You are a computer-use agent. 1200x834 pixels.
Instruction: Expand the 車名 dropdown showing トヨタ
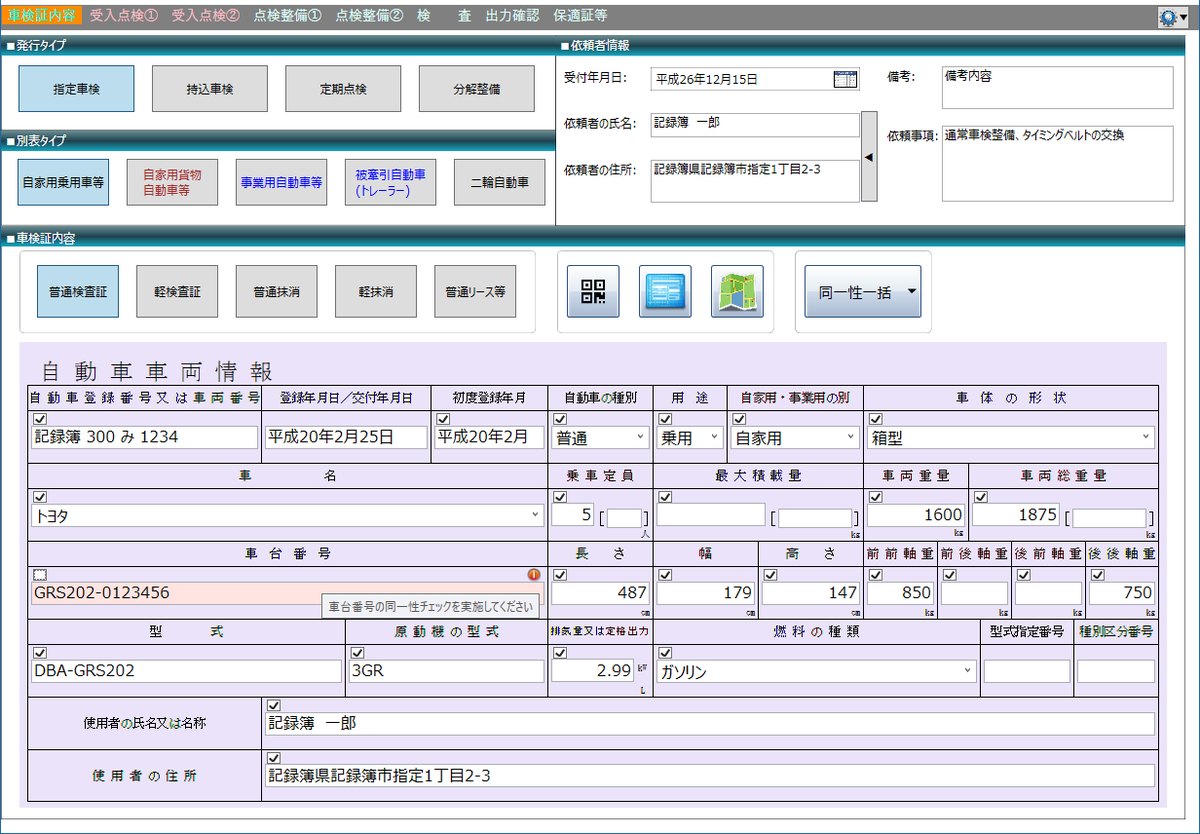coord(288,515)
